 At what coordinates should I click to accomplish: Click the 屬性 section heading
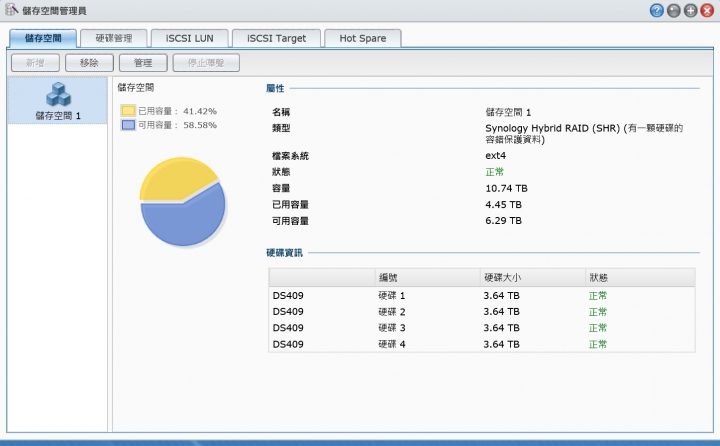tap(275, 88)
